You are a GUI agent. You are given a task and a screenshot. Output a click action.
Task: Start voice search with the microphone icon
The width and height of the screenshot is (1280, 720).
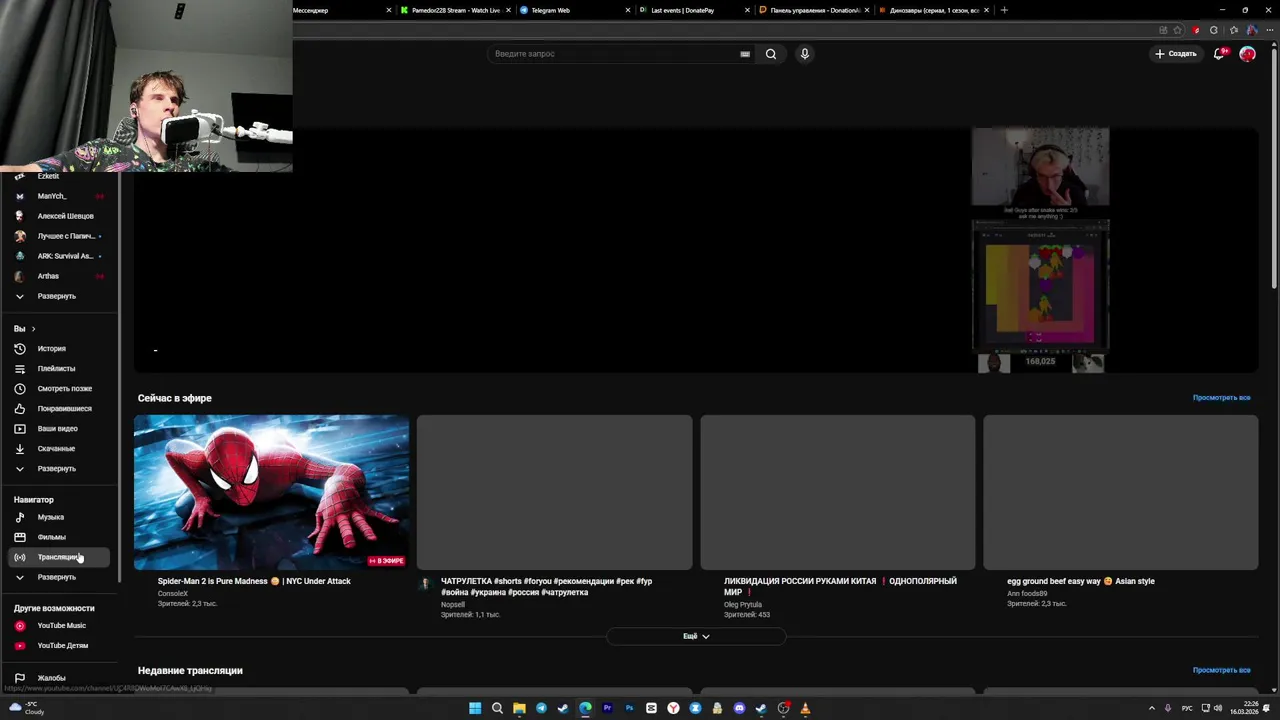pyautogui.click(x=804, y=54)
